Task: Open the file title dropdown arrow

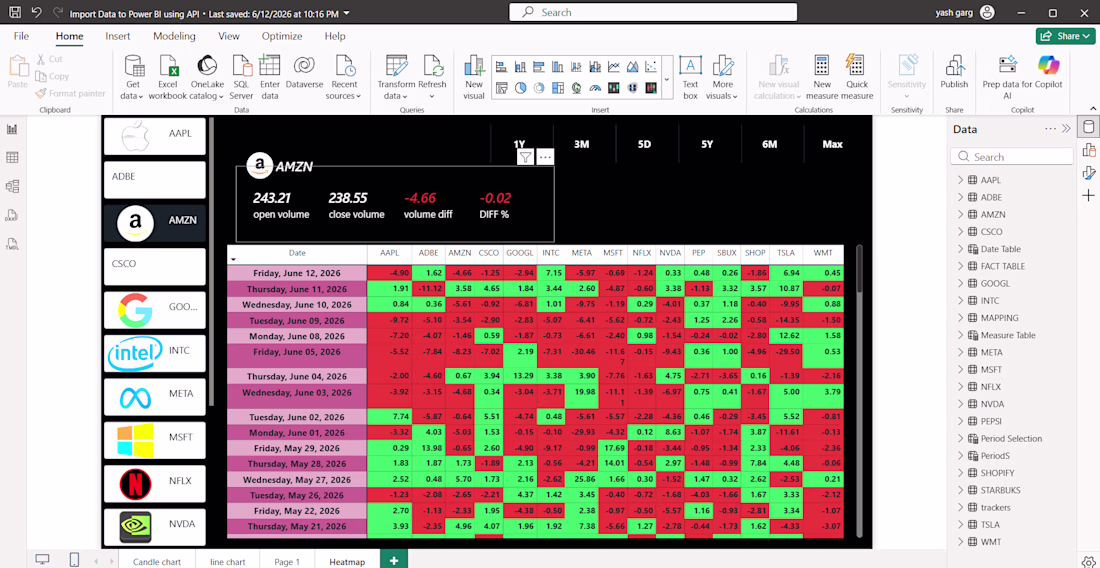Action: click(348, 13)
